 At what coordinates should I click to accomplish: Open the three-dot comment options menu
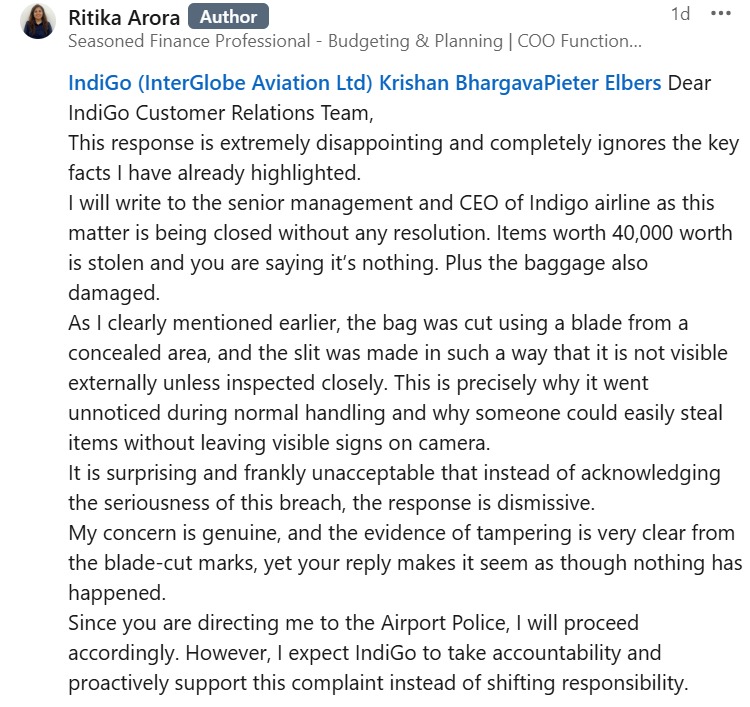[720, 14]
